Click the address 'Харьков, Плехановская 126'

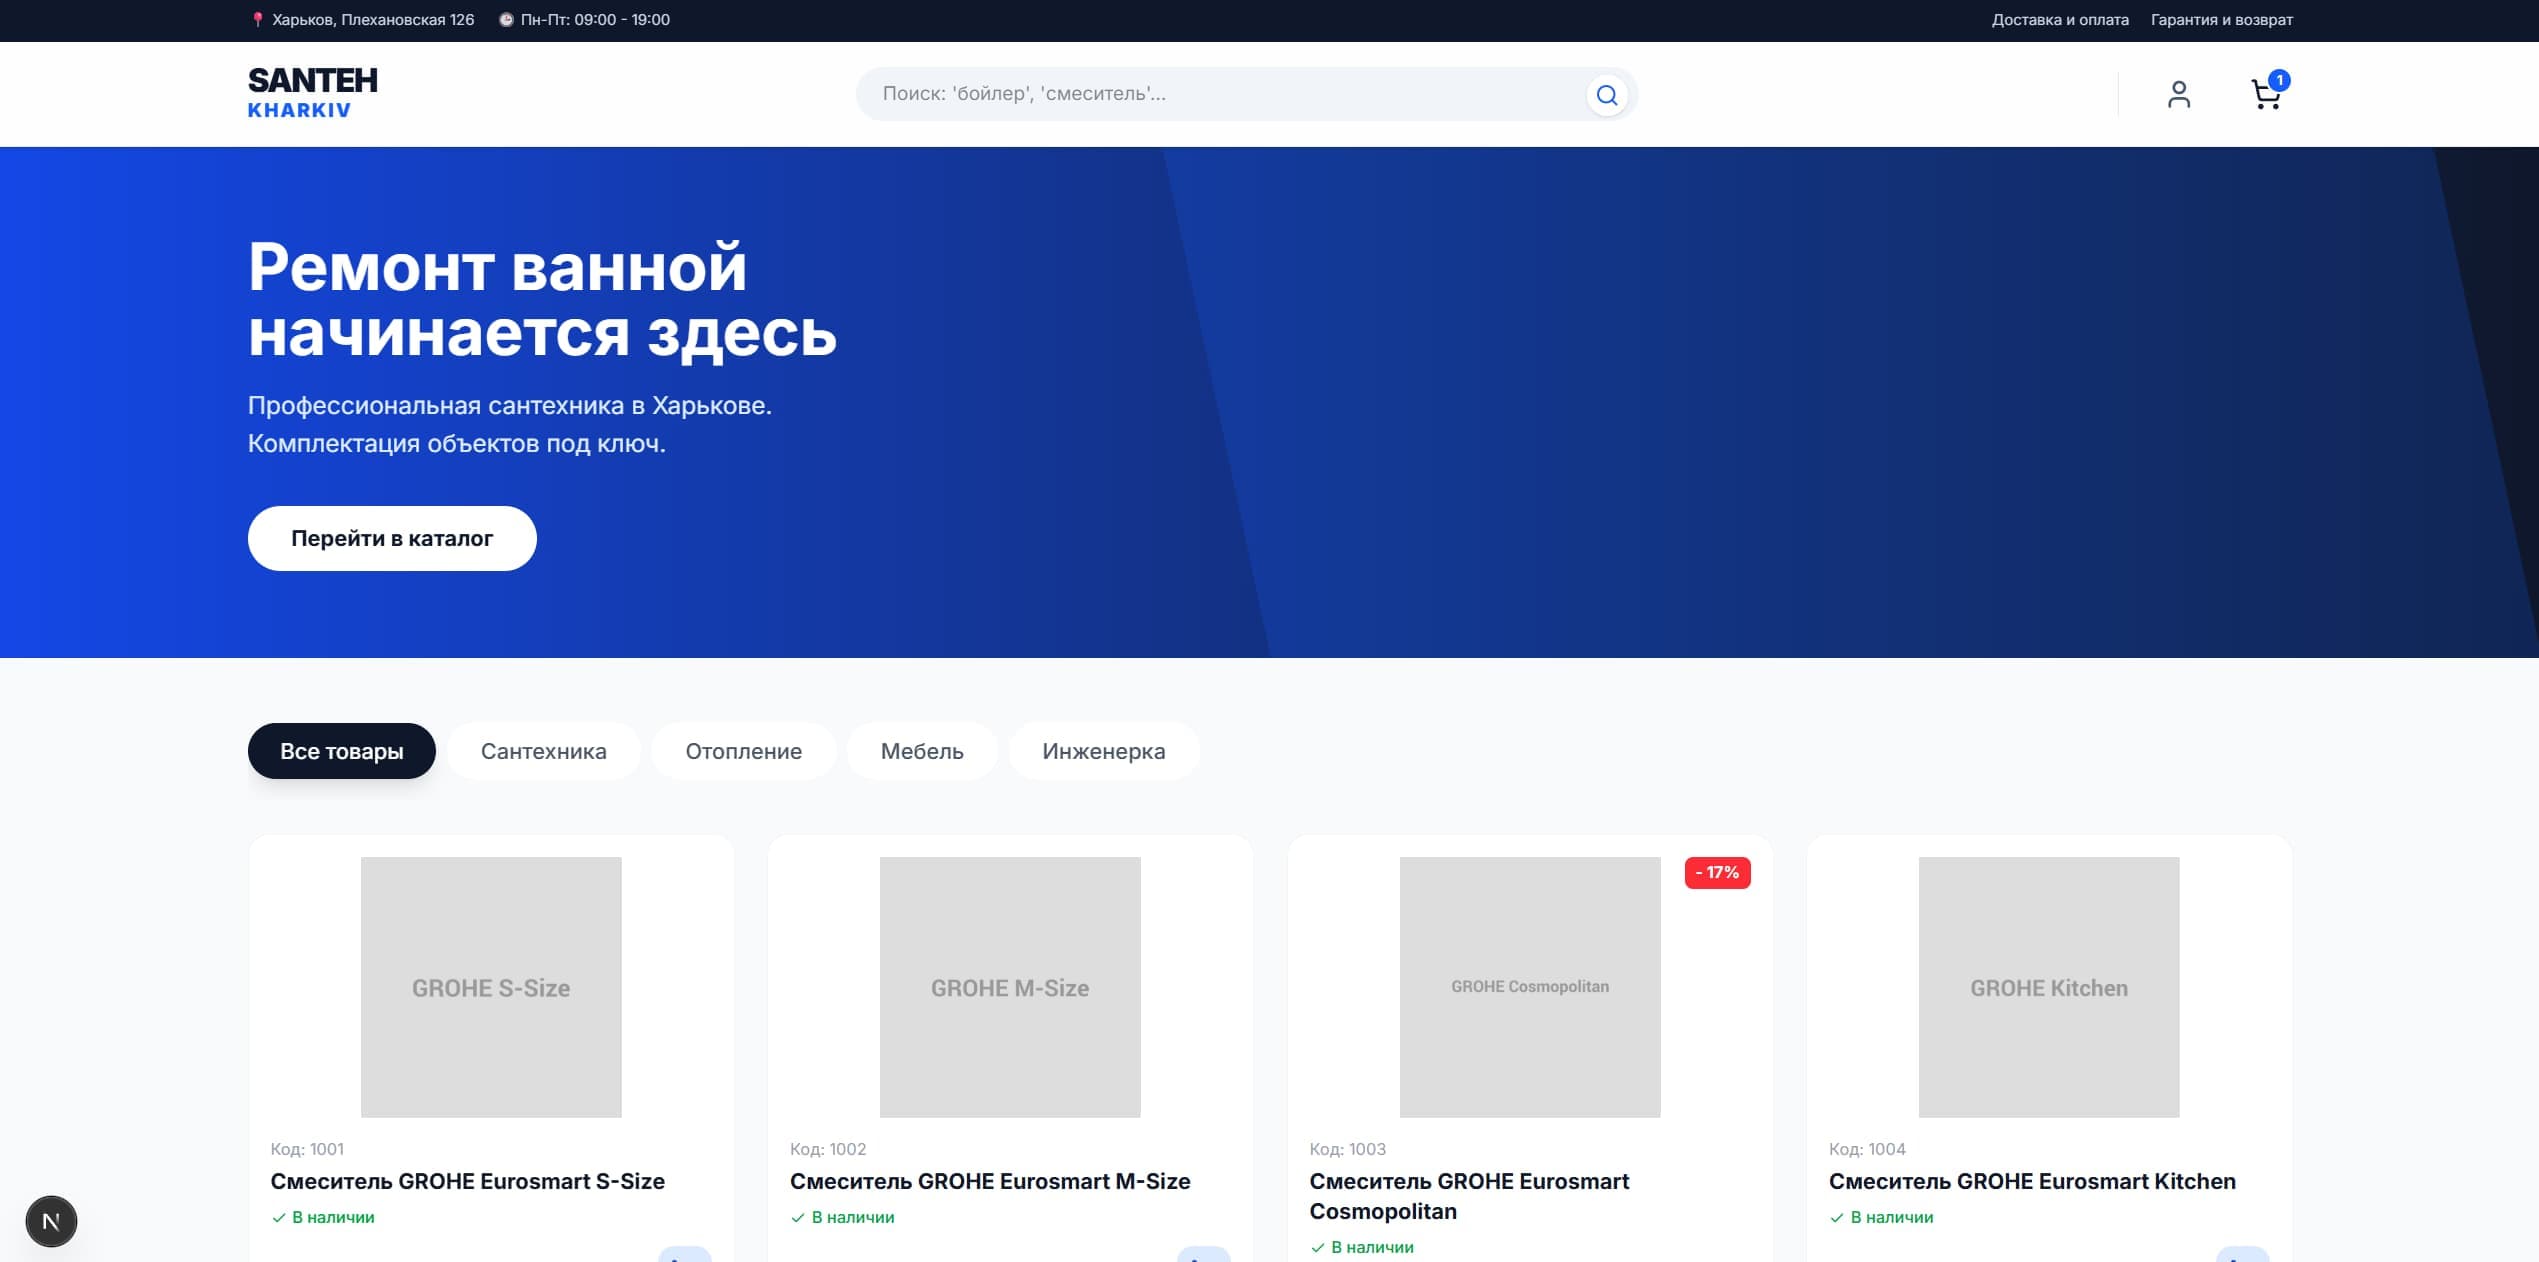point(373,20)
